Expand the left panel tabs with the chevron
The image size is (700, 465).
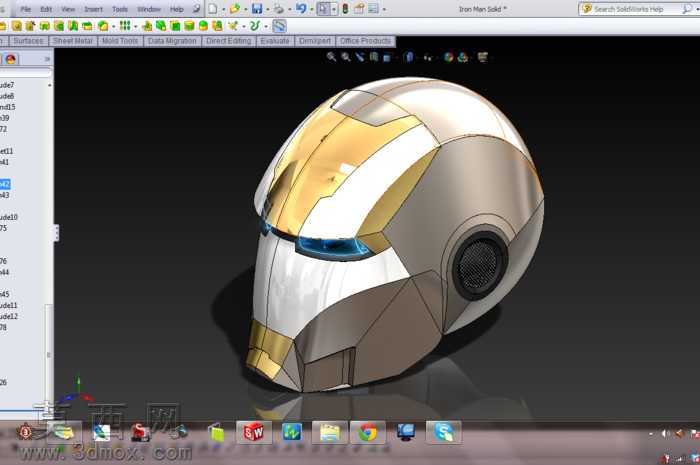pyautogui.click(x=47, y=59)
